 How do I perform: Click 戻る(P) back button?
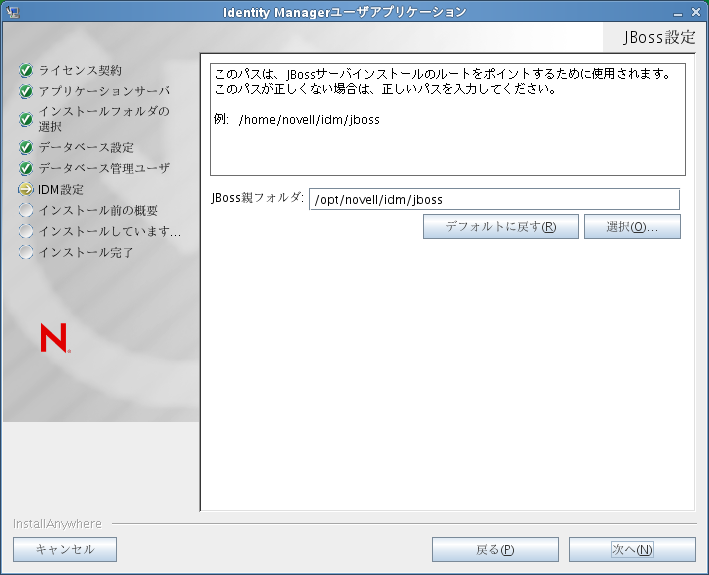point(495,549)
